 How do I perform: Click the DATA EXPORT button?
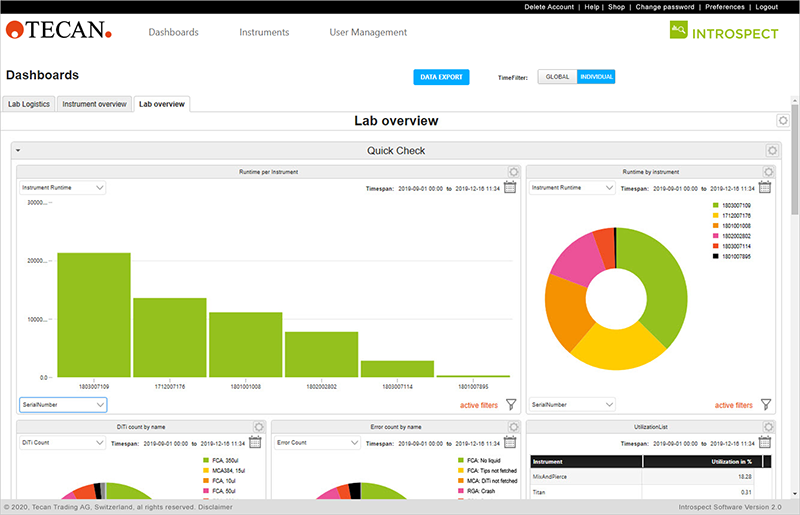tap(441, 77)
